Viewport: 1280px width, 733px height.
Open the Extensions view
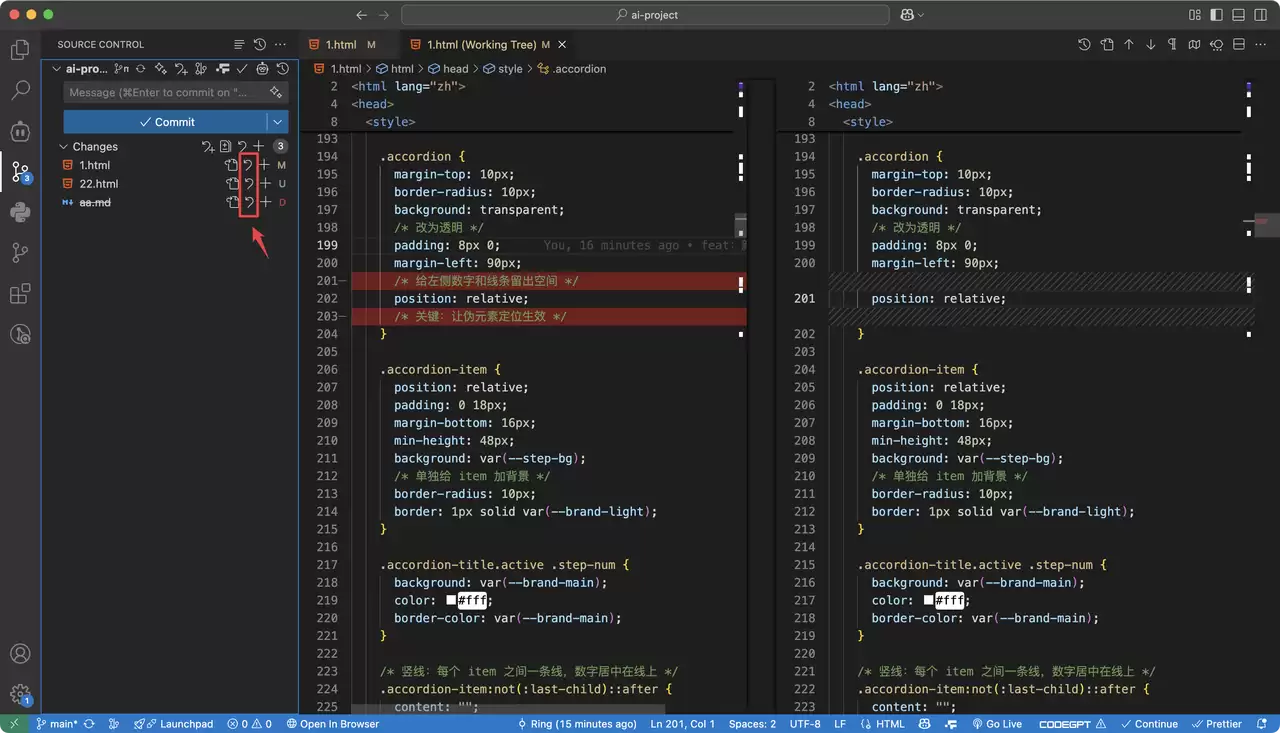pos(20,294)
